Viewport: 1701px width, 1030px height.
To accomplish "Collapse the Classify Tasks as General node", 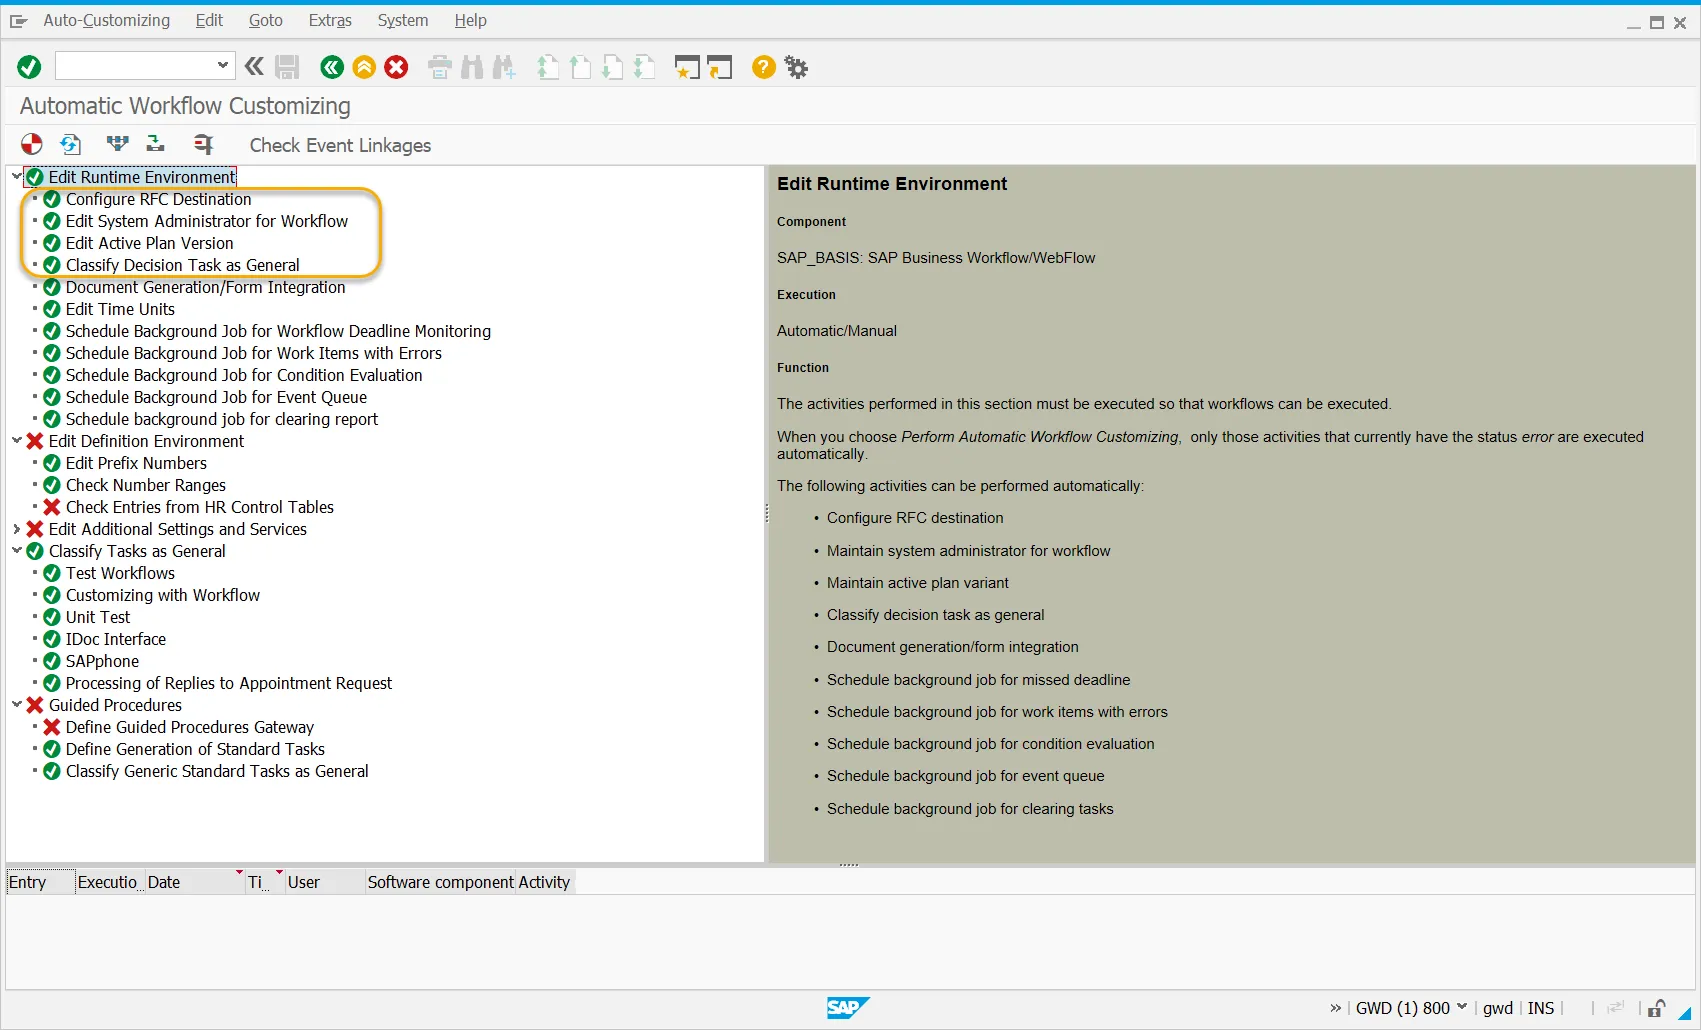I will 16,551.
